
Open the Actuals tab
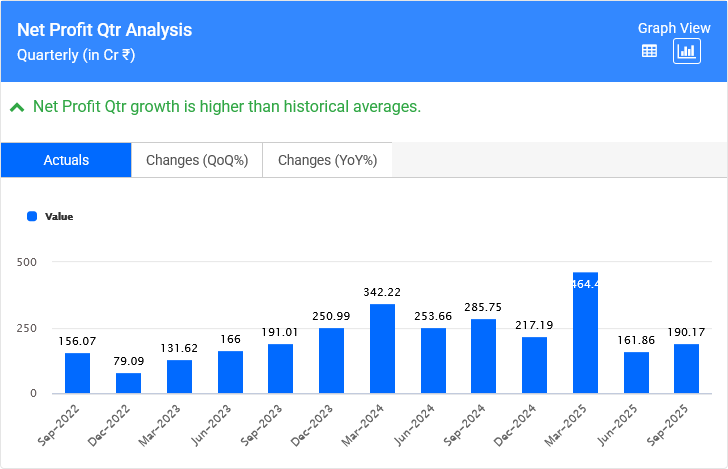click(x=66, y=160)
